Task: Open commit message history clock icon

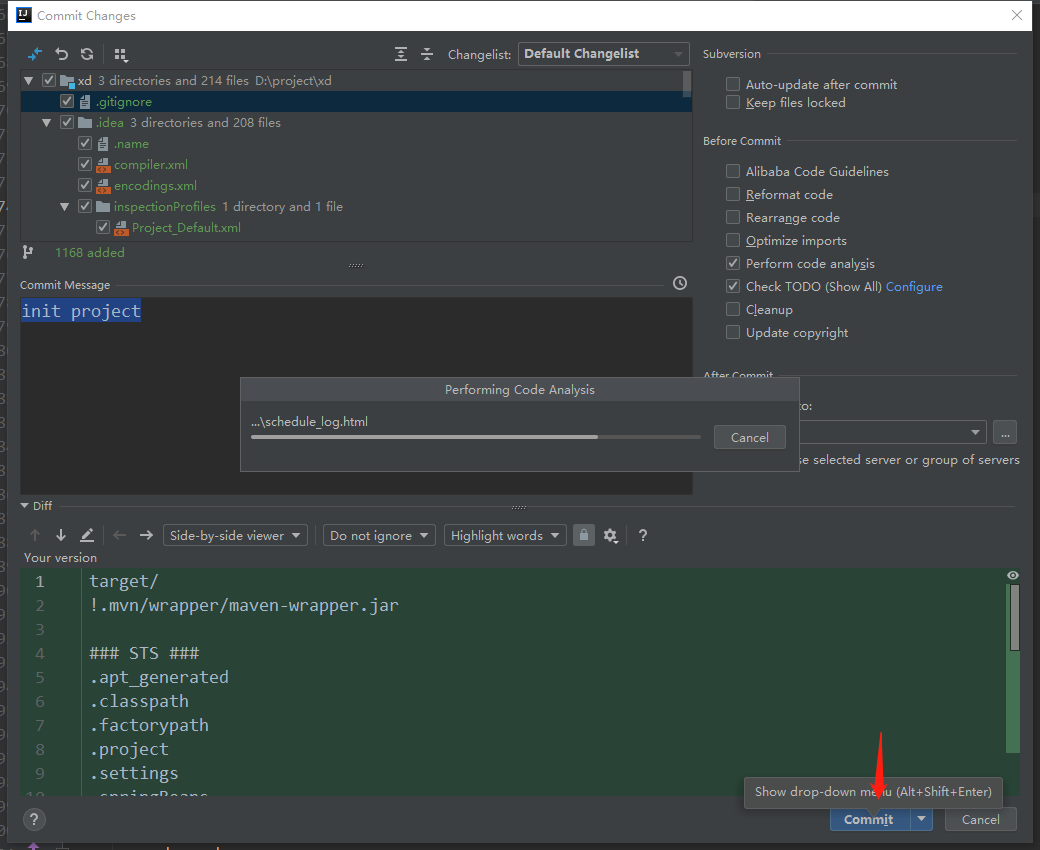Action: tap(680, 283)
